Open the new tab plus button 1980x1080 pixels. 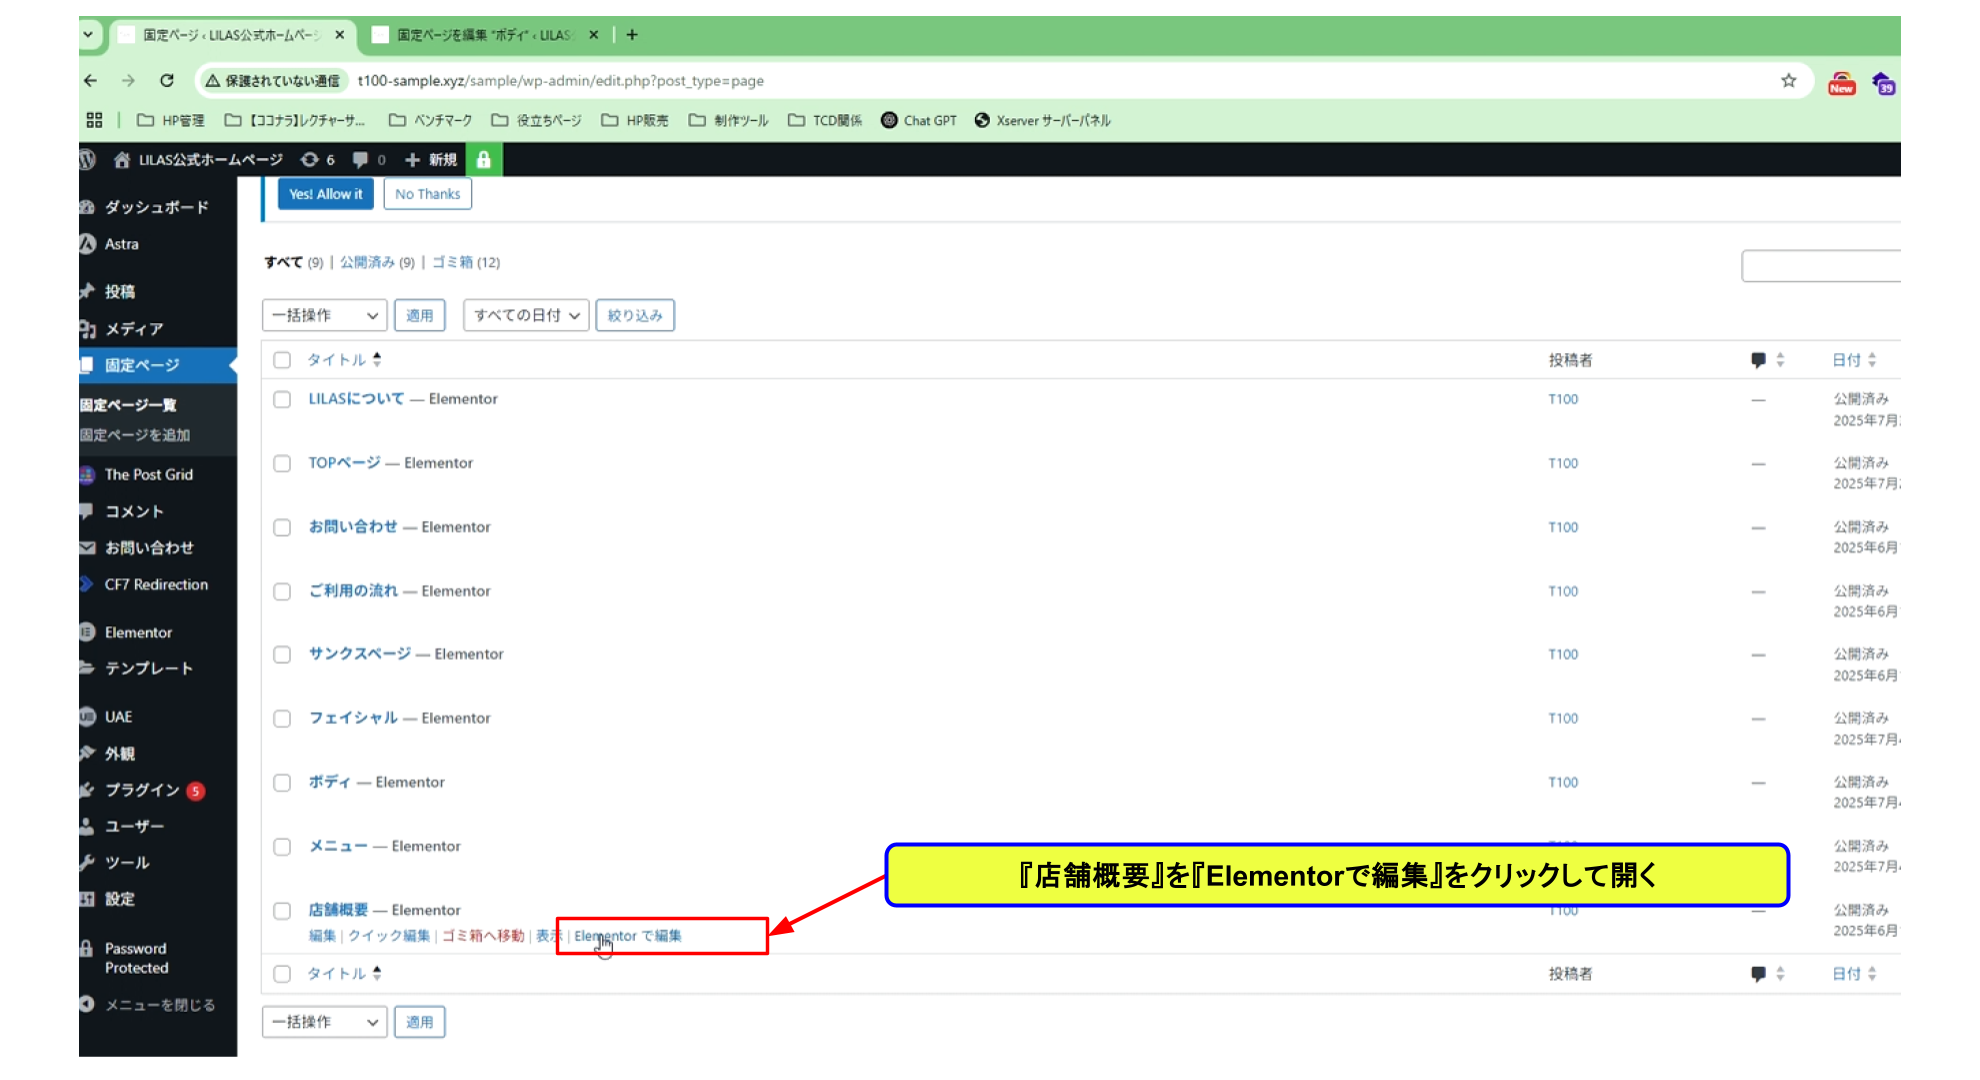(x=632, y=35)
